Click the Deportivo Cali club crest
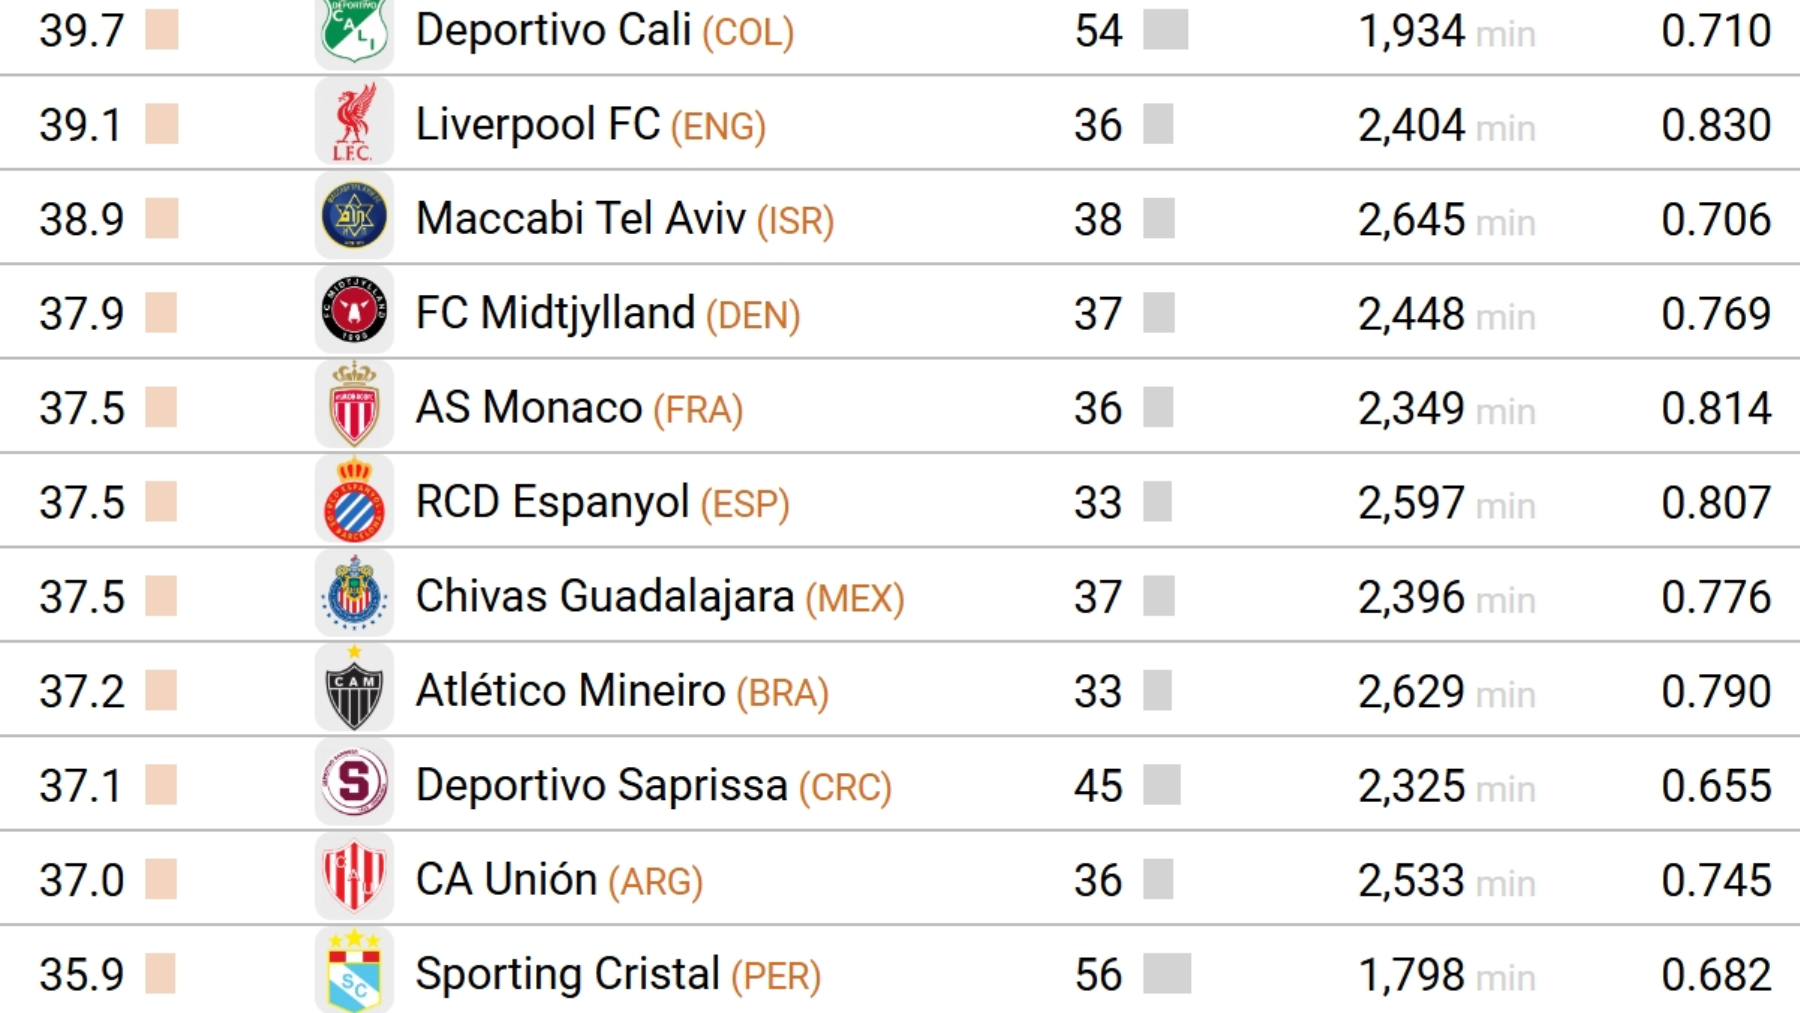This screenshot has width=1800, height=1013. pyautogui.click(x=354, y=30)
